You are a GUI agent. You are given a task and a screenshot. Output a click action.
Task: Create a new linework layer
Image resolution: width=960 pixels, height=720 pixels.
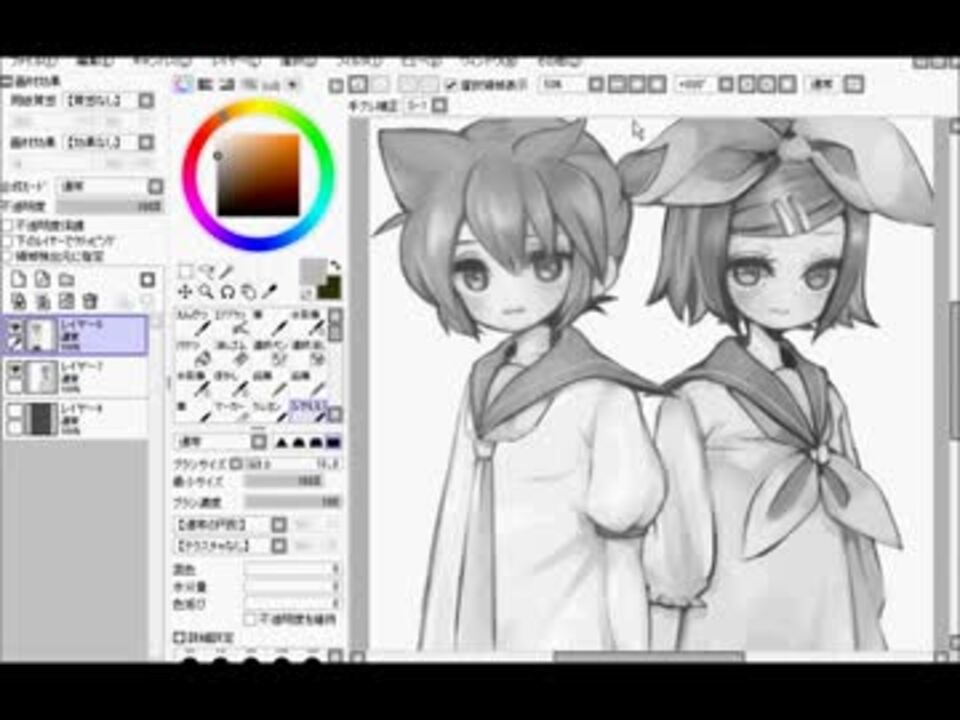42,280
